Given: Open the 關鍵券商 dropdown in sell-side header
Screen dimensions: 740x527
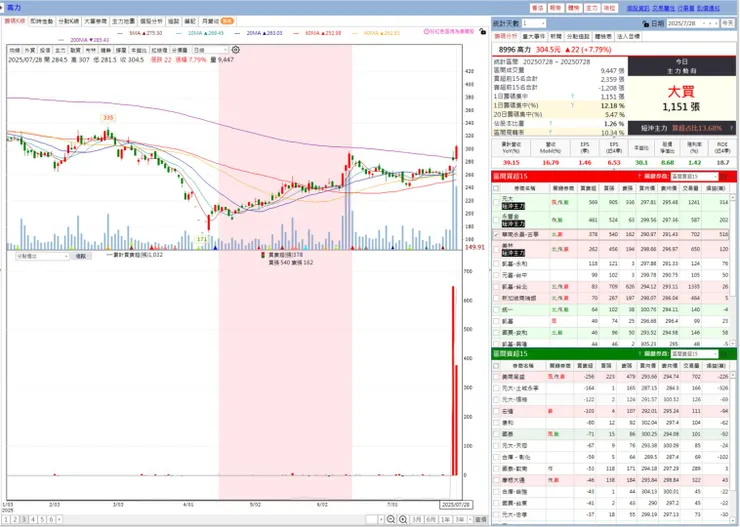Looking at the screenshot, I should [x=694, y=354].
